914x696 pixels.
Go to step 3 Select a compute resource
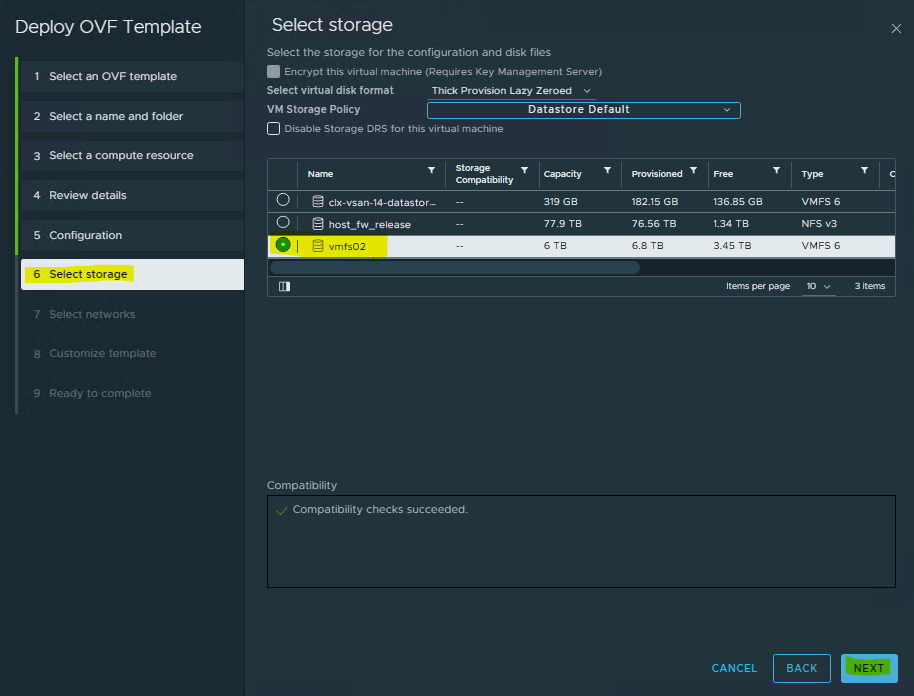coord(132,156)
